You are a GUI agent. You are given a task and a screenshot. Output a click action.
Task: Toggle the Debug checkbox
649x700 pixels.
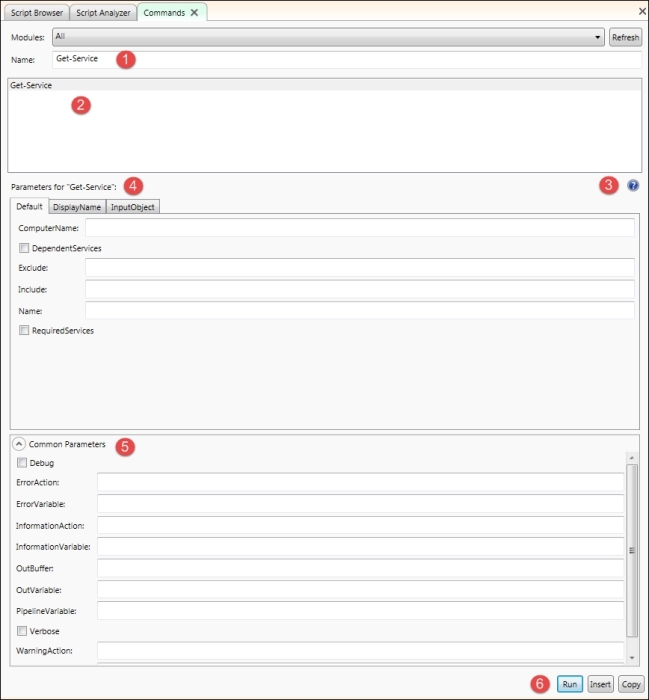pos(22,463)
